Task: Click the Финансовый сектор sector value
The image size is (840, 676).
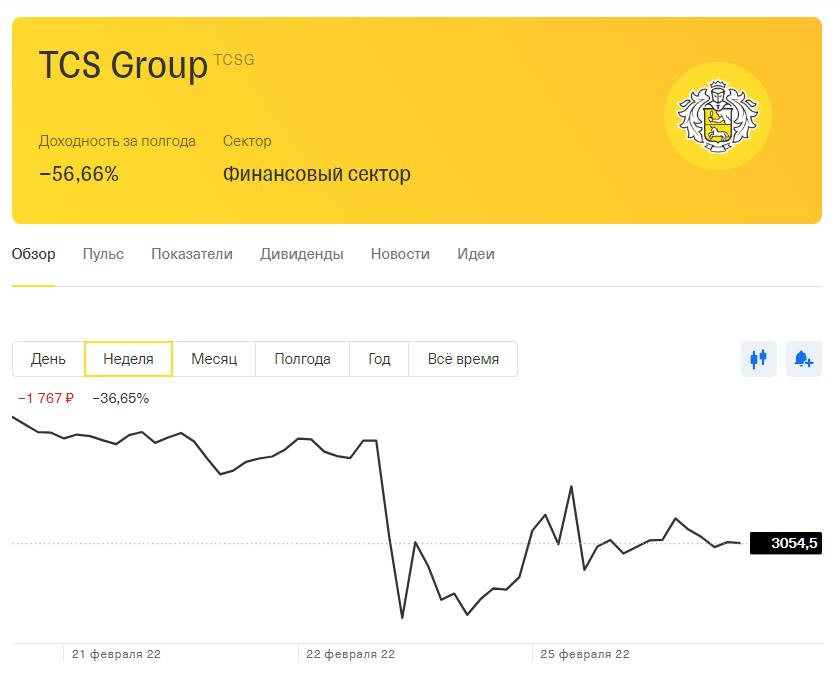Action: coord(317,174)
